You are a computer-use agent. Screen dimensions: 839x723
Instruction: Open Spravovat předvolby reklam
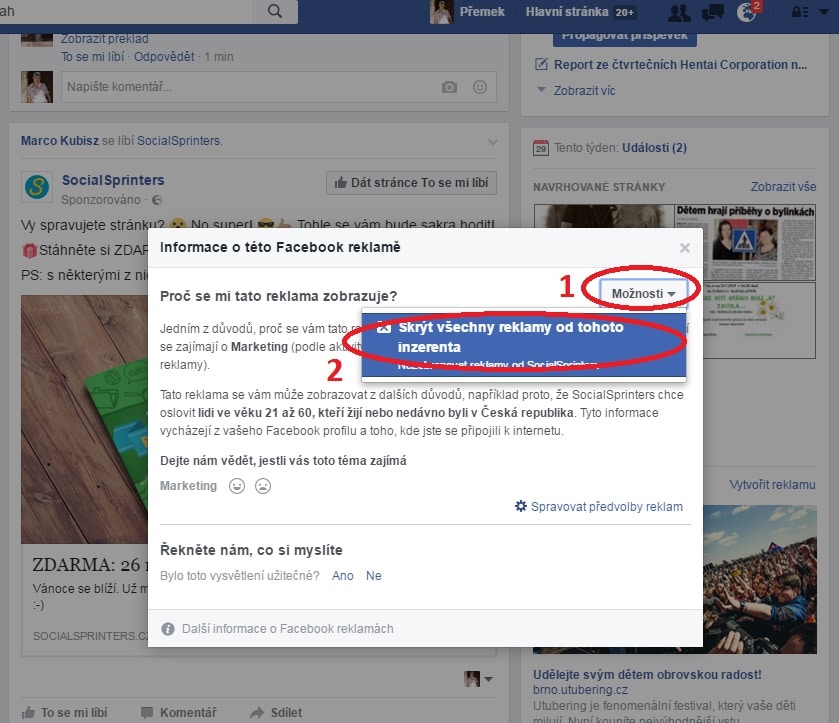pyautogui.click(x=599, y=507)
